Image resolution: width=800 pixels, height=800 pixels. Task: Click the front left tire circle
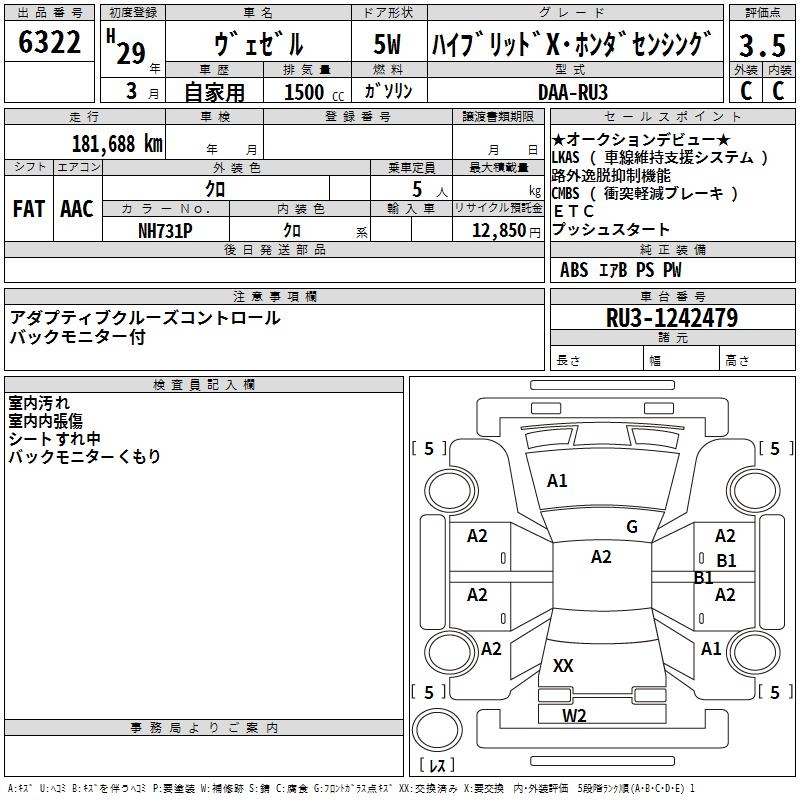coord(451,491)
